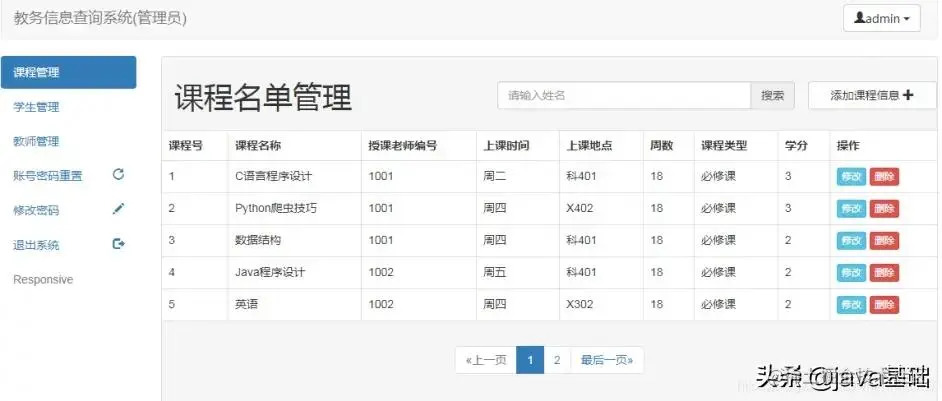Open the admin user dropdown

pyautogui.click(x=881, y=18)
